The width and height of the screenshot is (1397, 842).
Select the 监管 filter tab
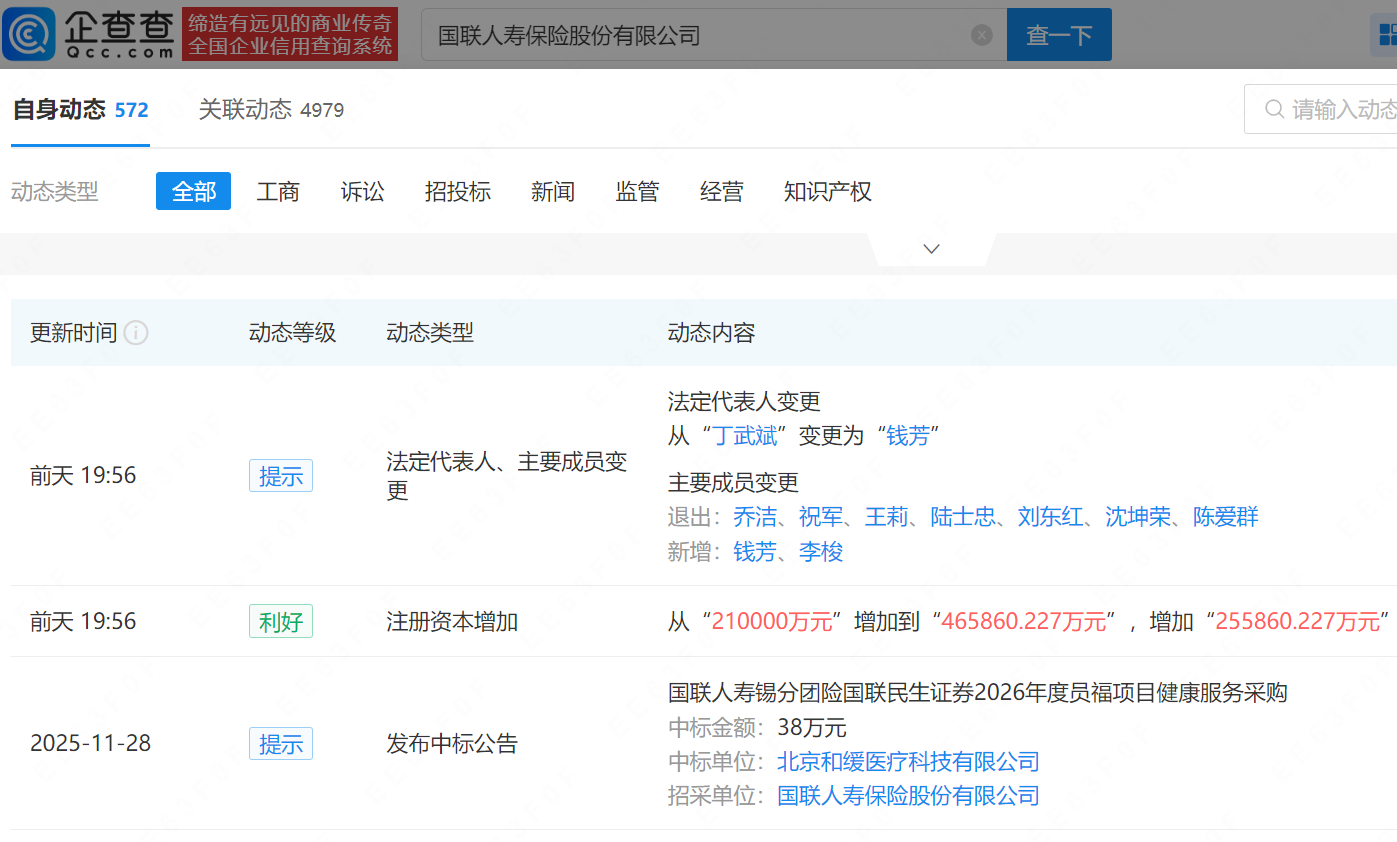637,192
